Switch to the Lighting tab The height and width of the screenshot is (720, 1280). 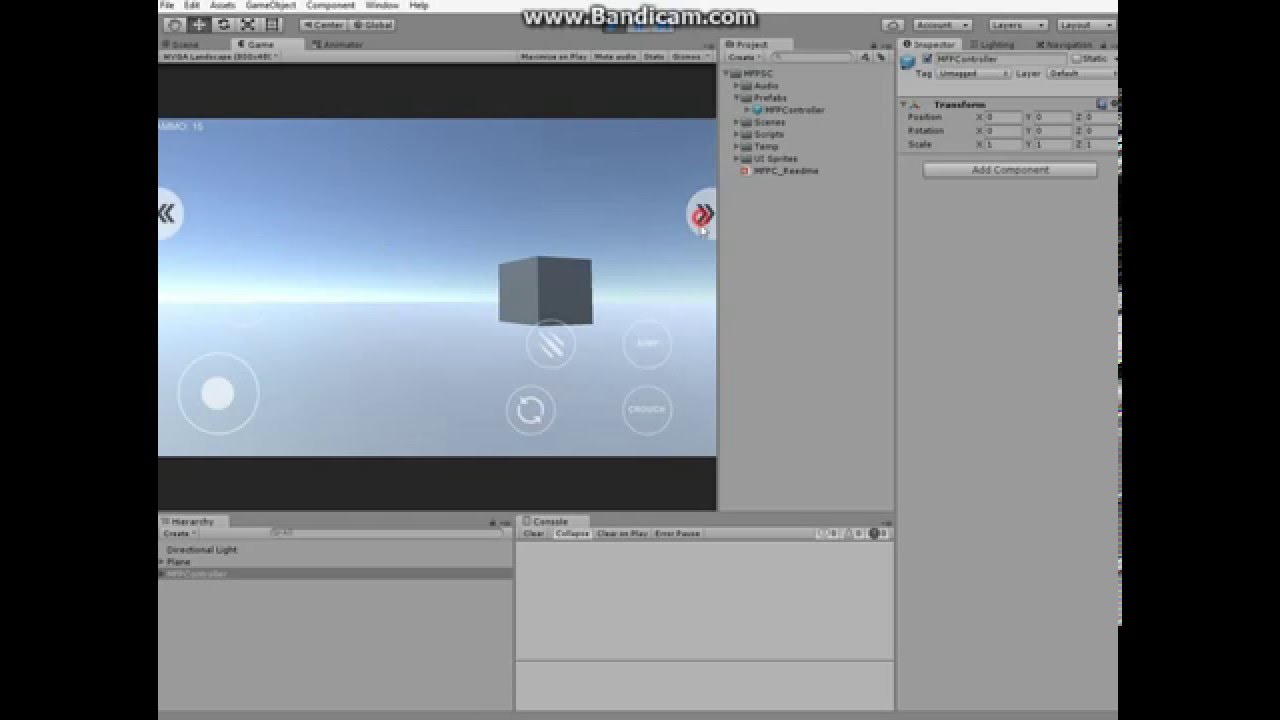tap(990, 45)
